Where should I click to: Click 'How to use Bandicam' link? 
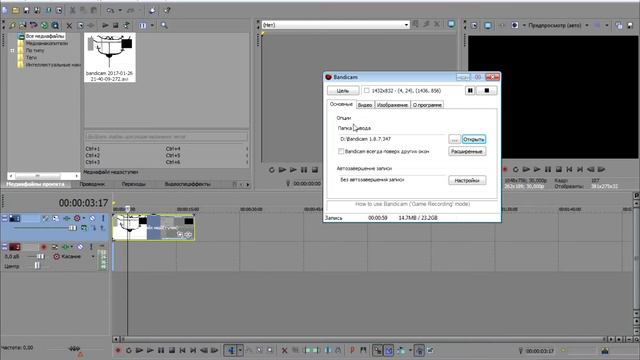[x=412, y=204]
